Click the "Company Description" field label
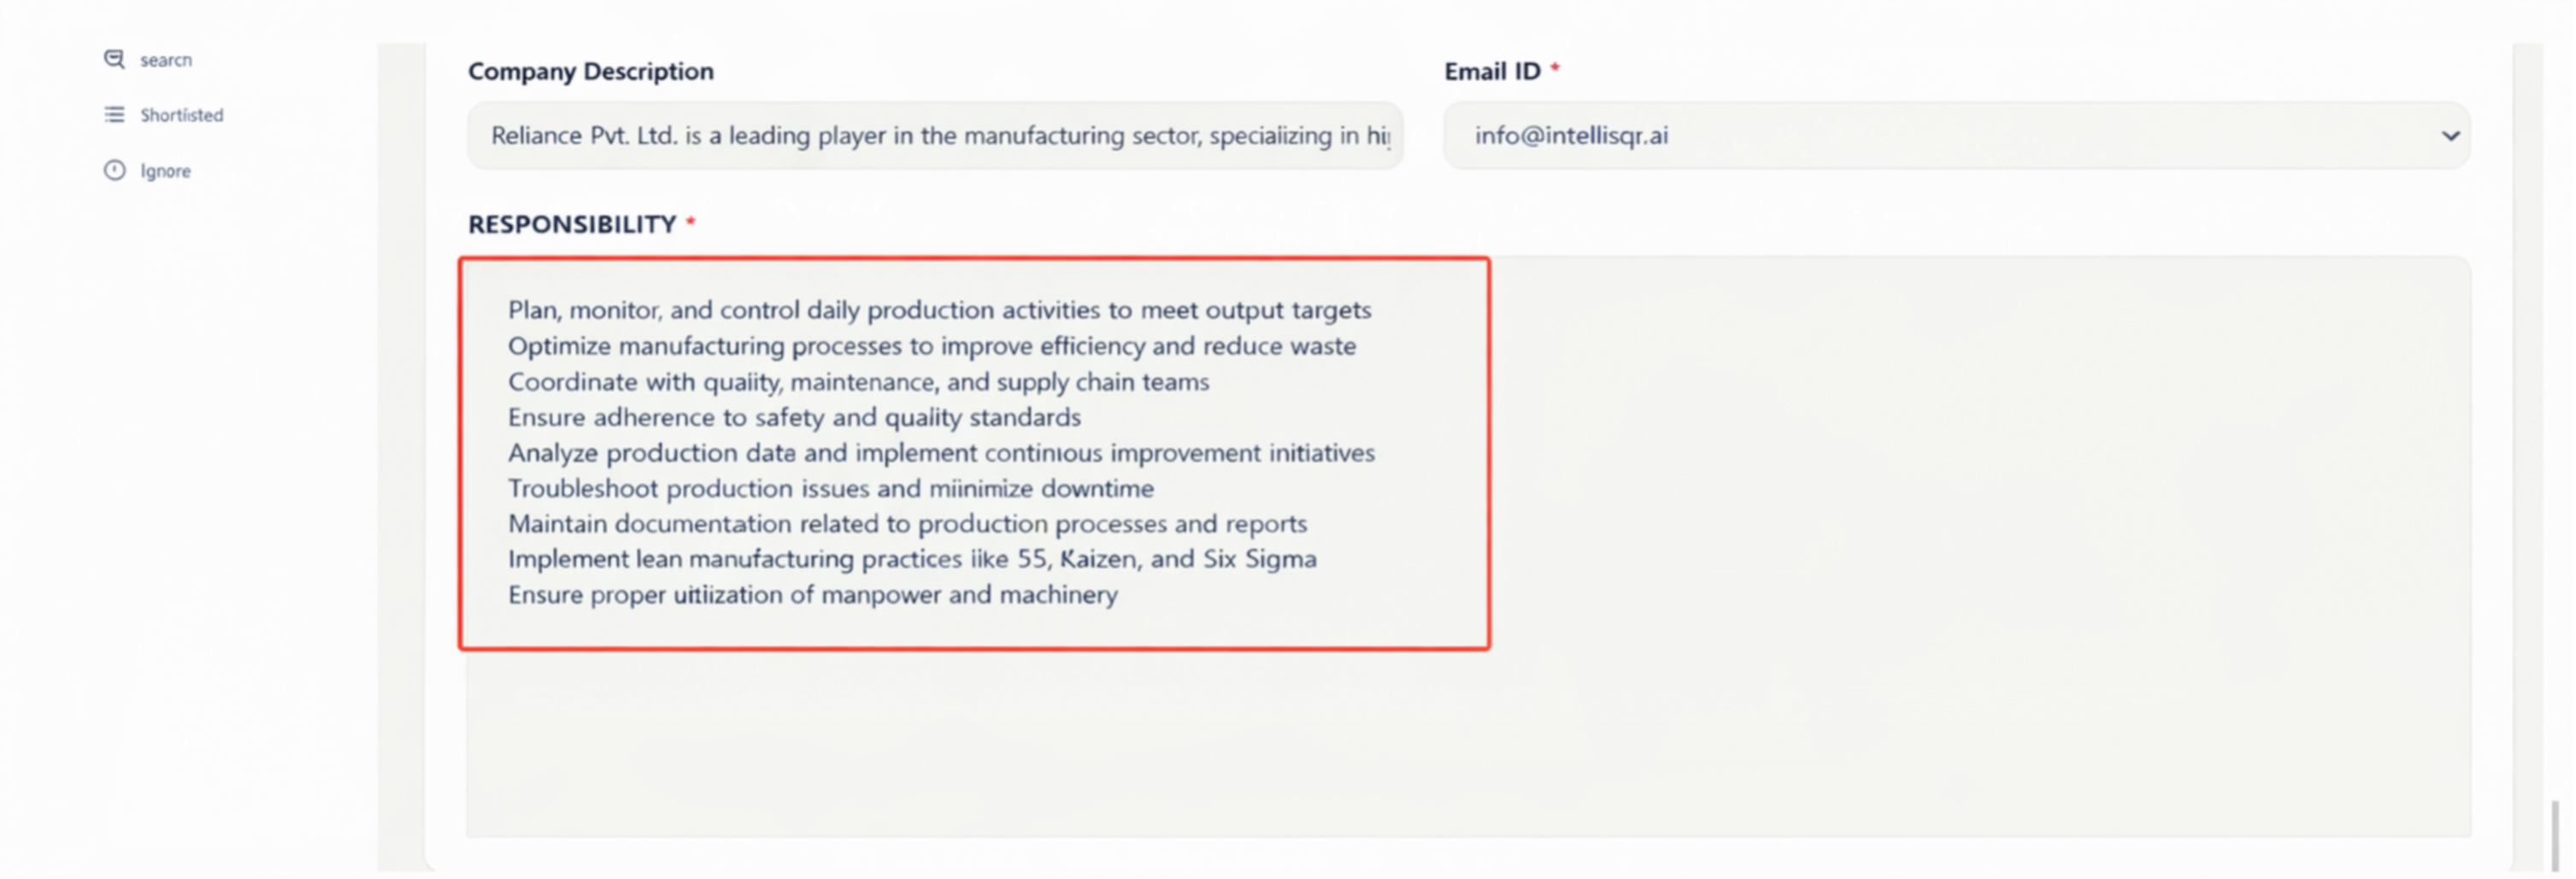Screen dimensions: 2576x879 pyautogui.click(x=591, y=72)
